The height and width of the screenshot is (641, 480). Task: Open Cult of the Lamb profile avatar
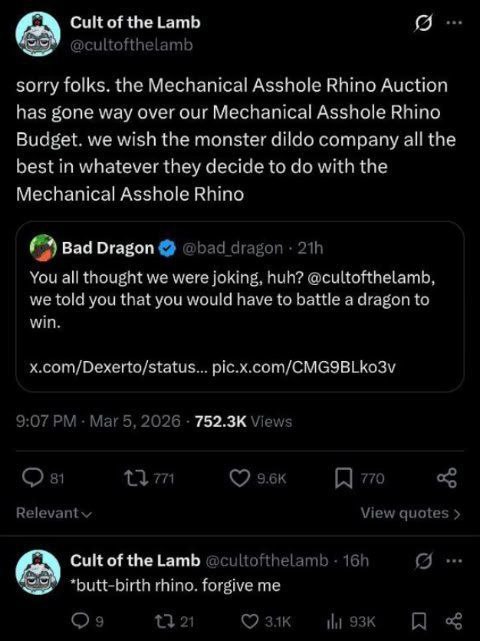(38, 34)
